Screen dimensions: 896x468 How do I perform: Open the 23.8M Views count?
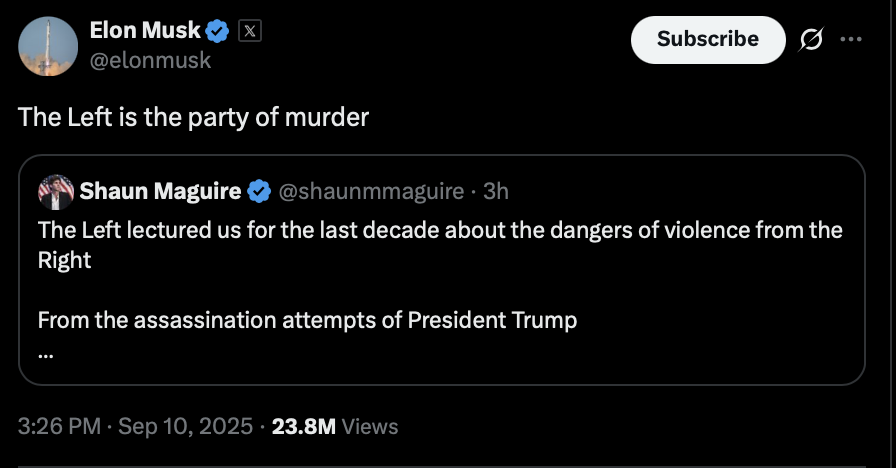tap(335, 426)
